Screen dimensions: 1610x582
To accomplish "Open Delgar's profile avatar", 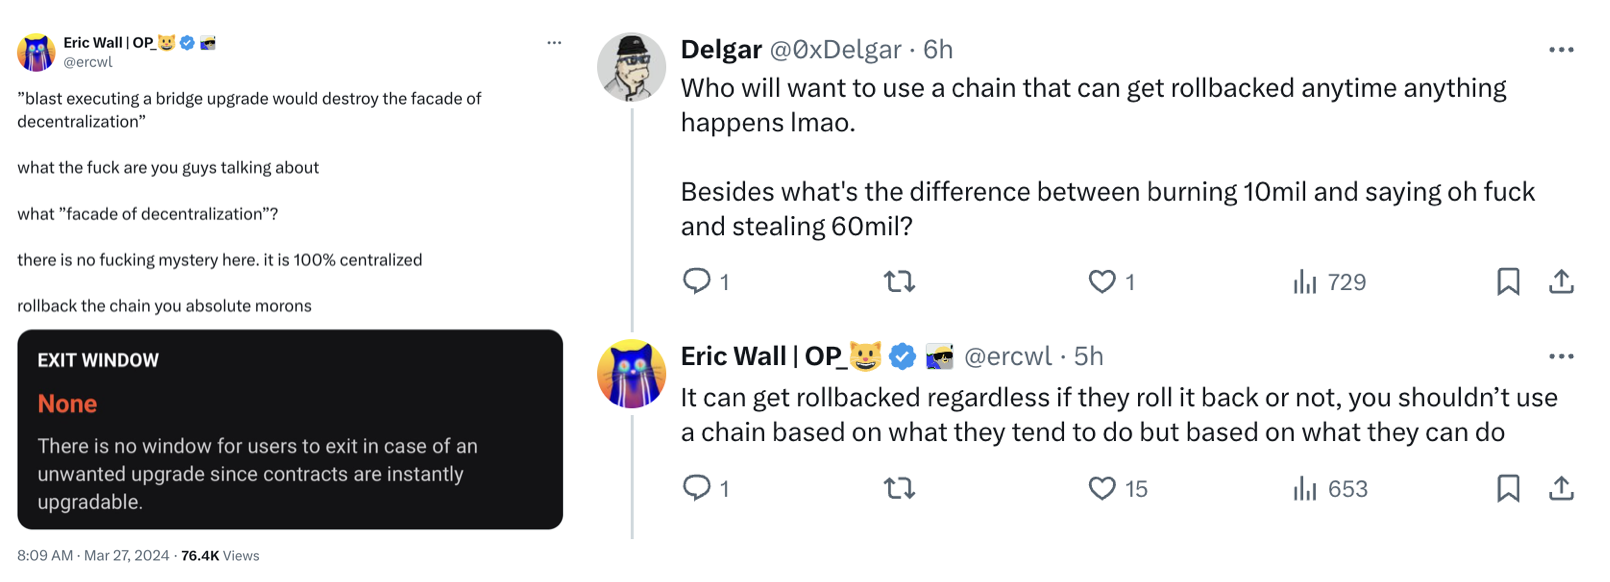I will [x=631, y=68].
